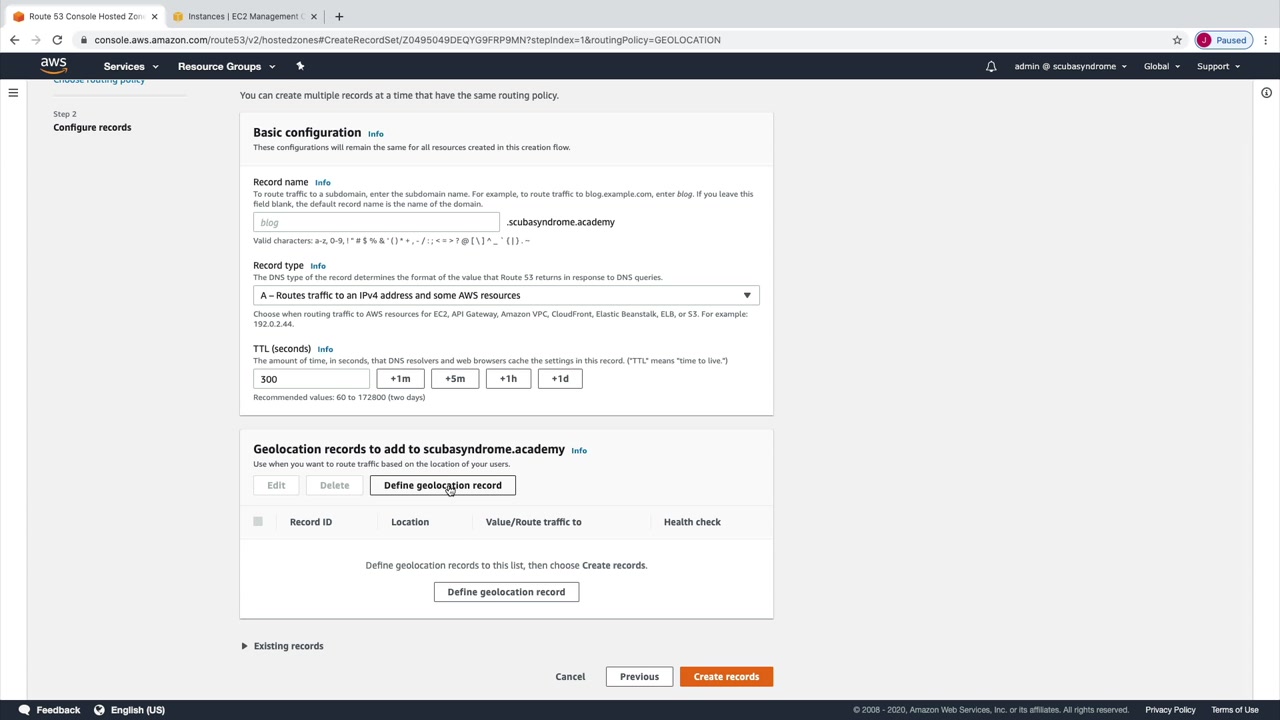Click the browser back arrow
The image size is (1280, 720).
click(x=14, y=40)
